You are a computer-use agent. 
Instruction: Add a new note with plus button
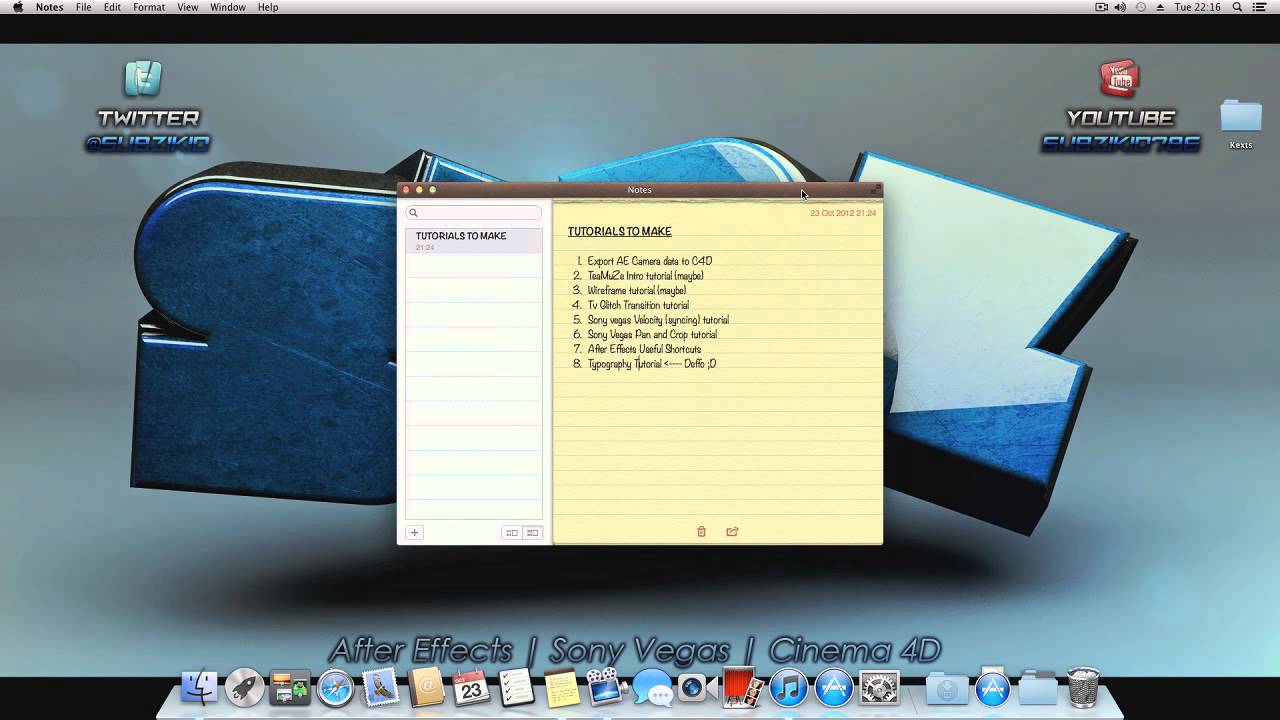[414, 533]
